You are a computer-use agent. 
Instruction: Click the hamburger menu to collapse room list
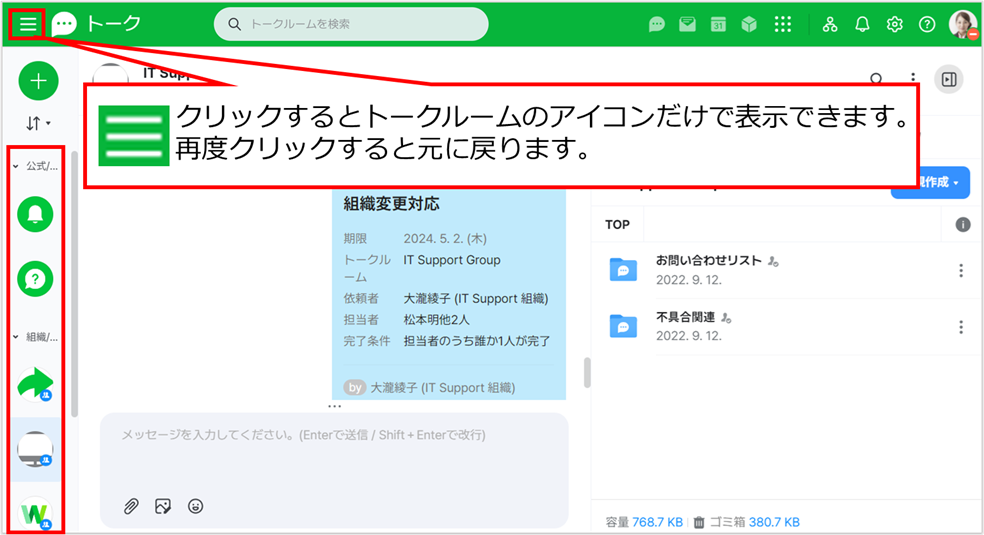point(28,24)
